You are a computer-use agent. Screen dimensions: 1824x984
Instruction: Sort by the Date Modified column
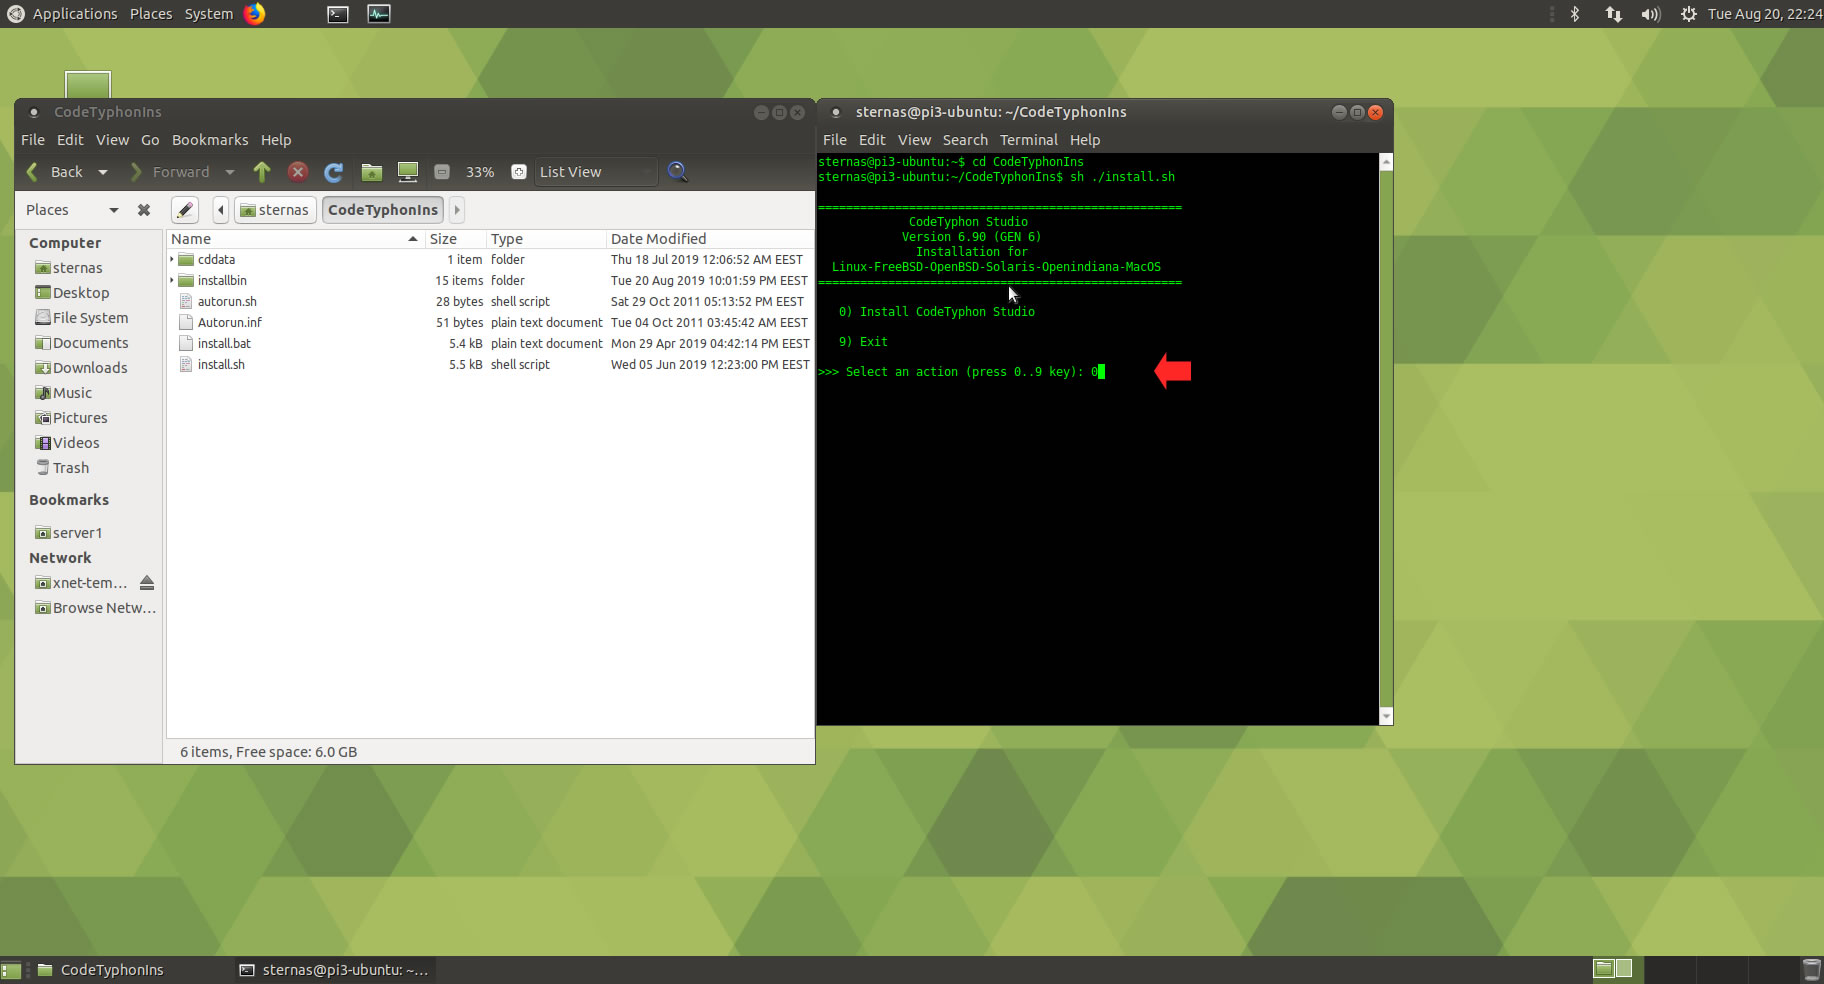click(x=710, y=239)
